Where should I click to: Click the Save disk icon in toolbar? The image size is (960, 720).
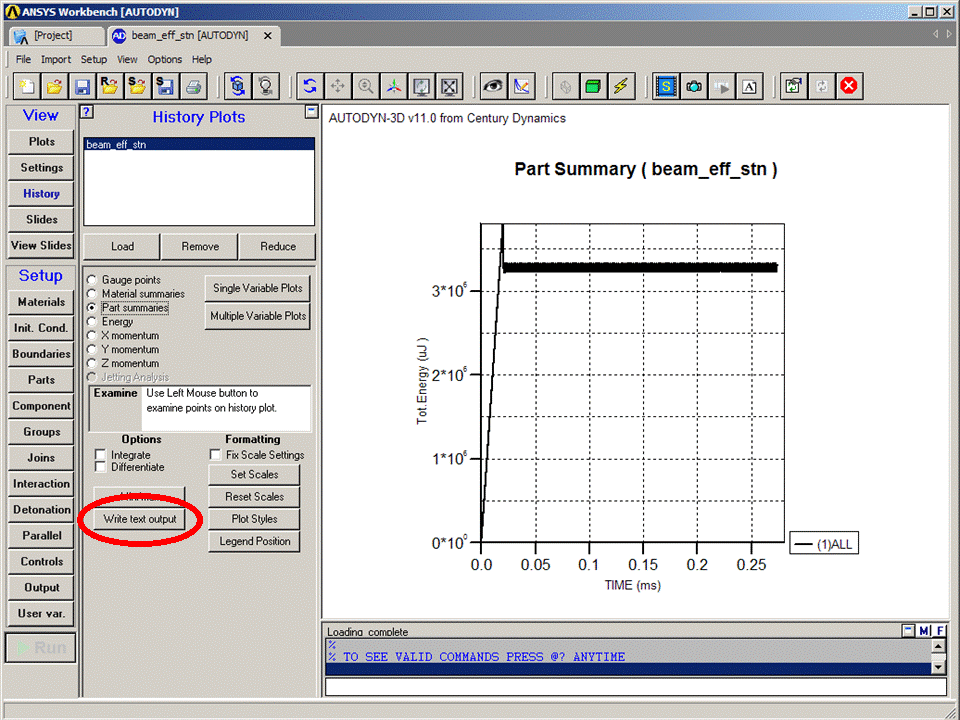[82, 87]
